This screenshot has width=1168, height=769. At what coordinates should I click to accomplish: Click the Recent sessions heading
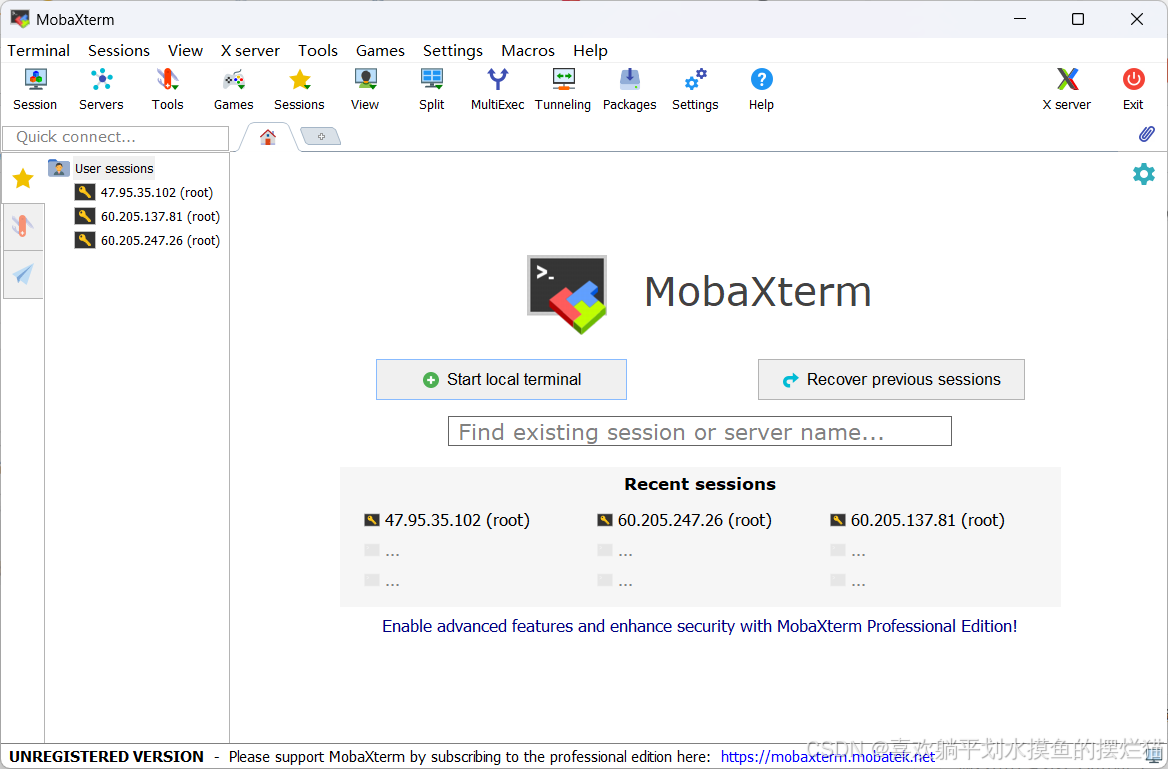click(699, 484)
